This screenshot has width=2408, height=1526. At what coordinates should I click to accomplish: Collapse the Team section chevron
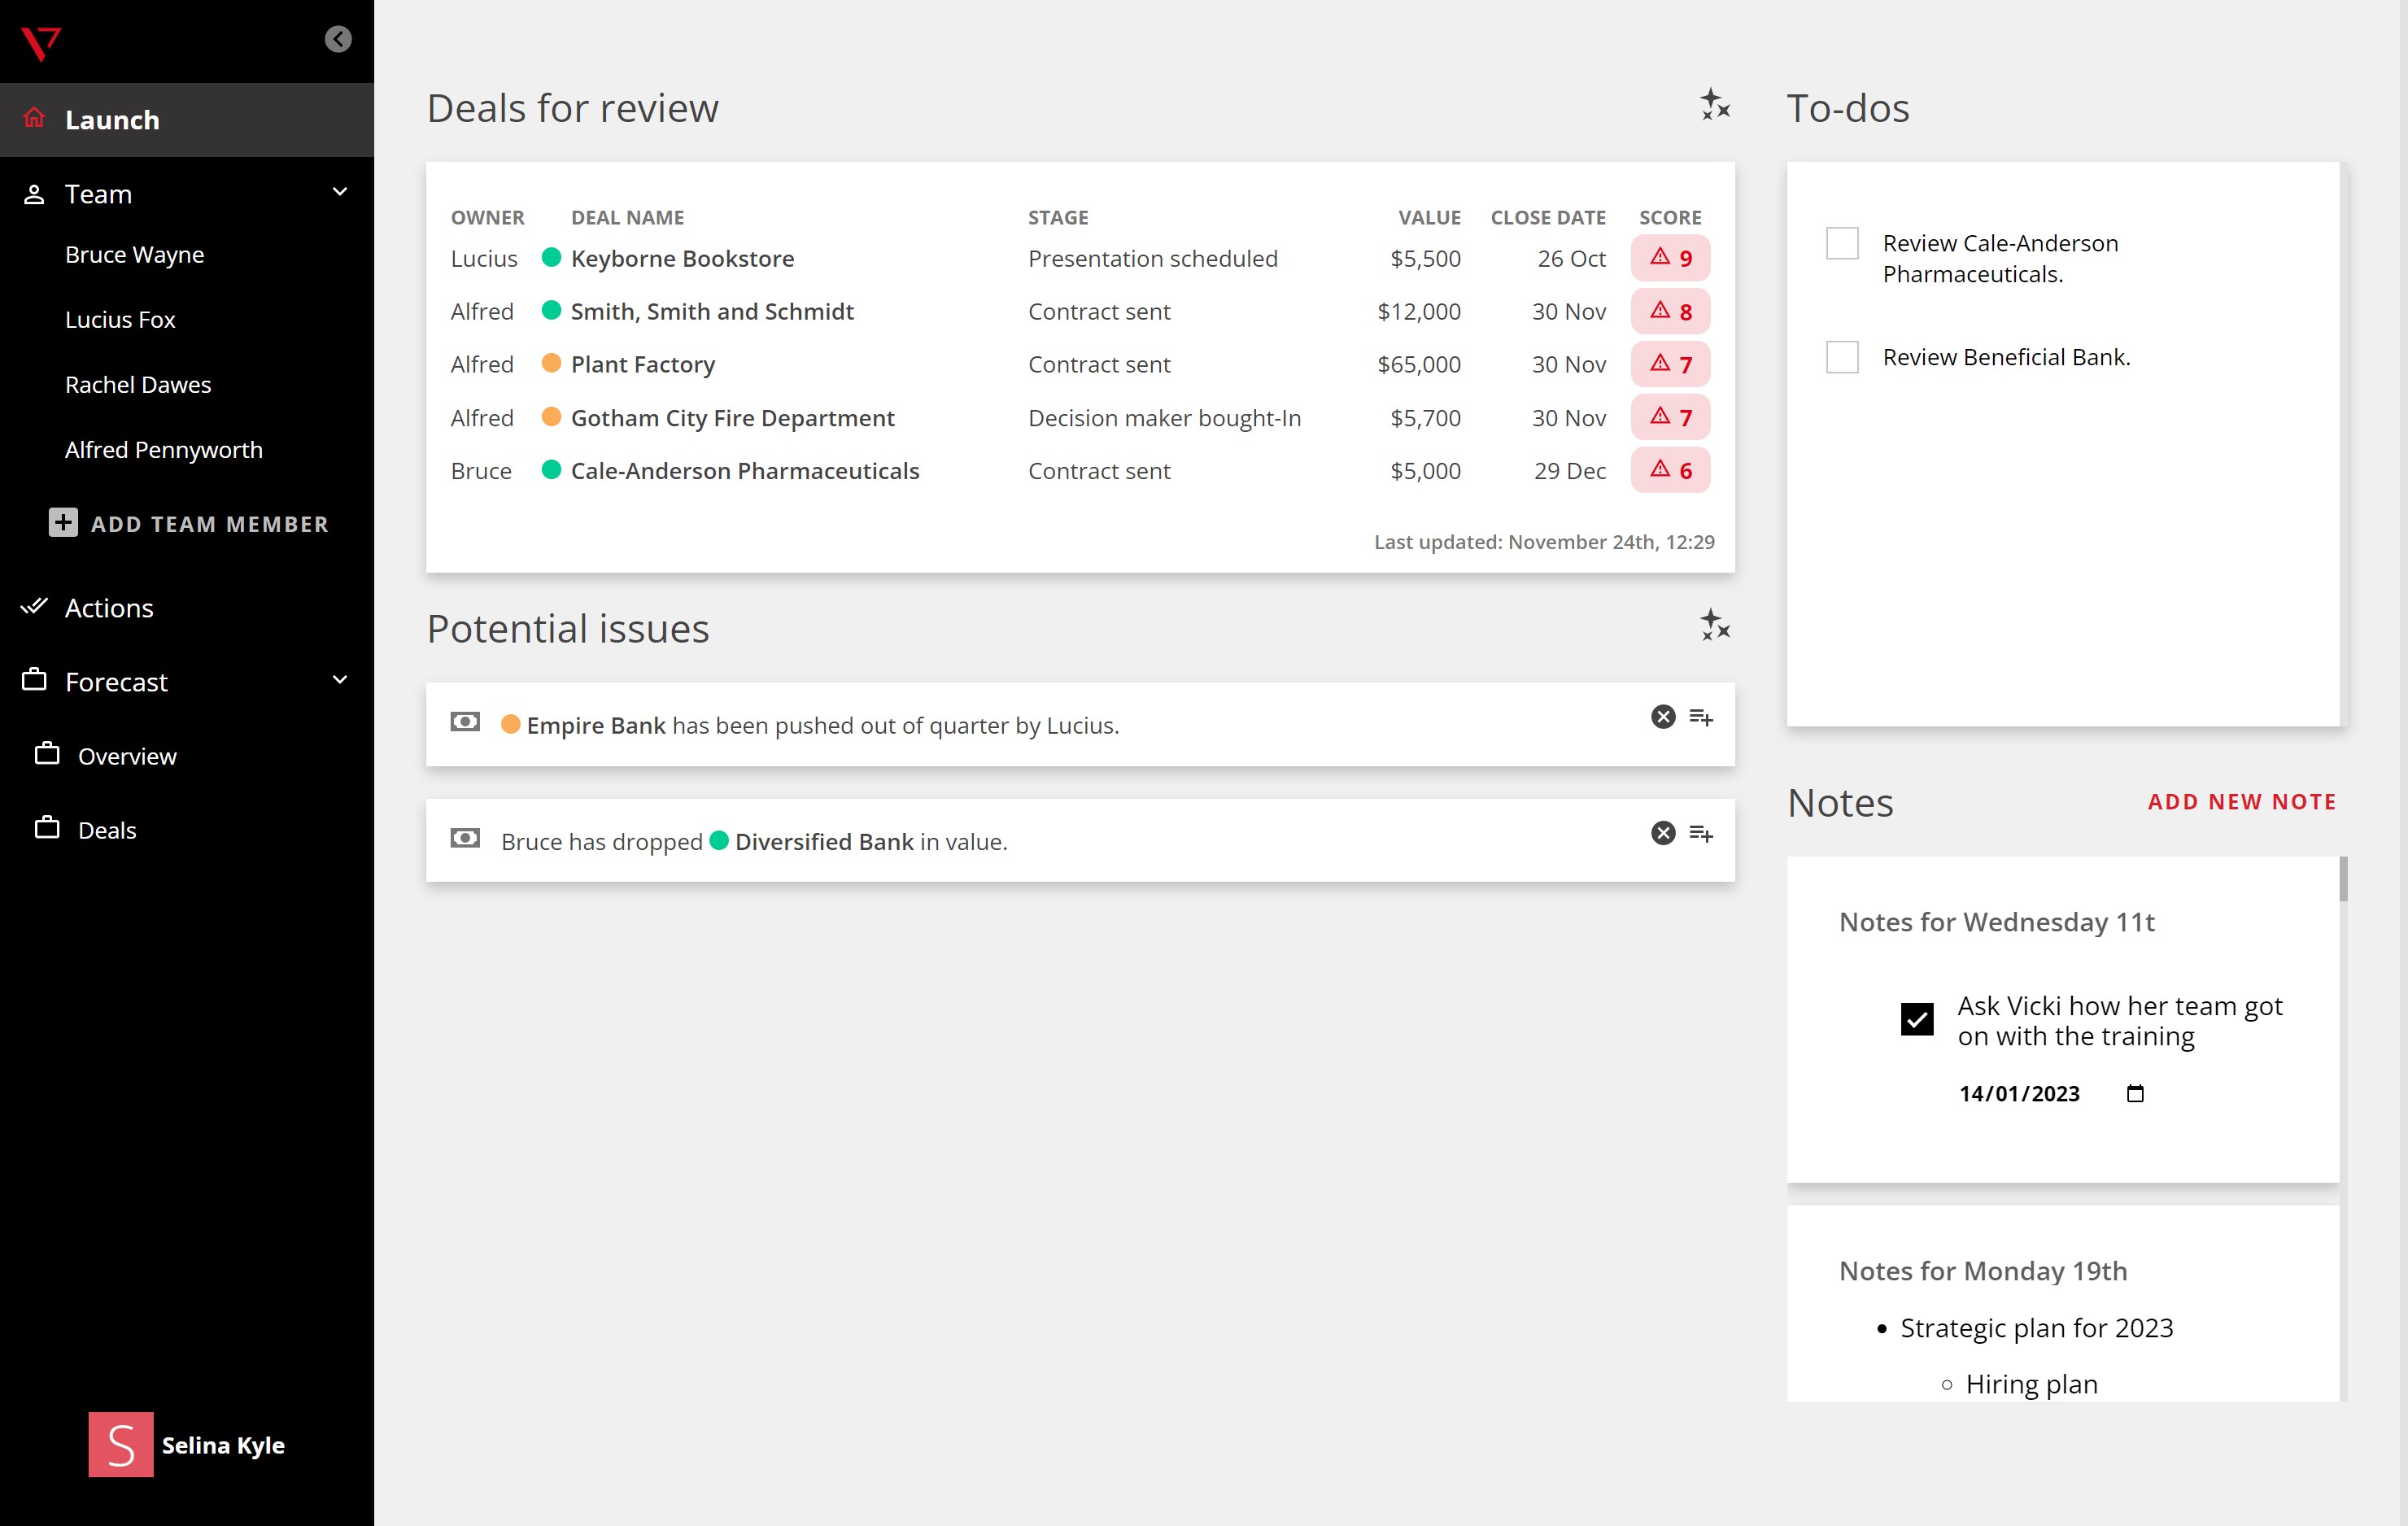[x=340, y=192]
